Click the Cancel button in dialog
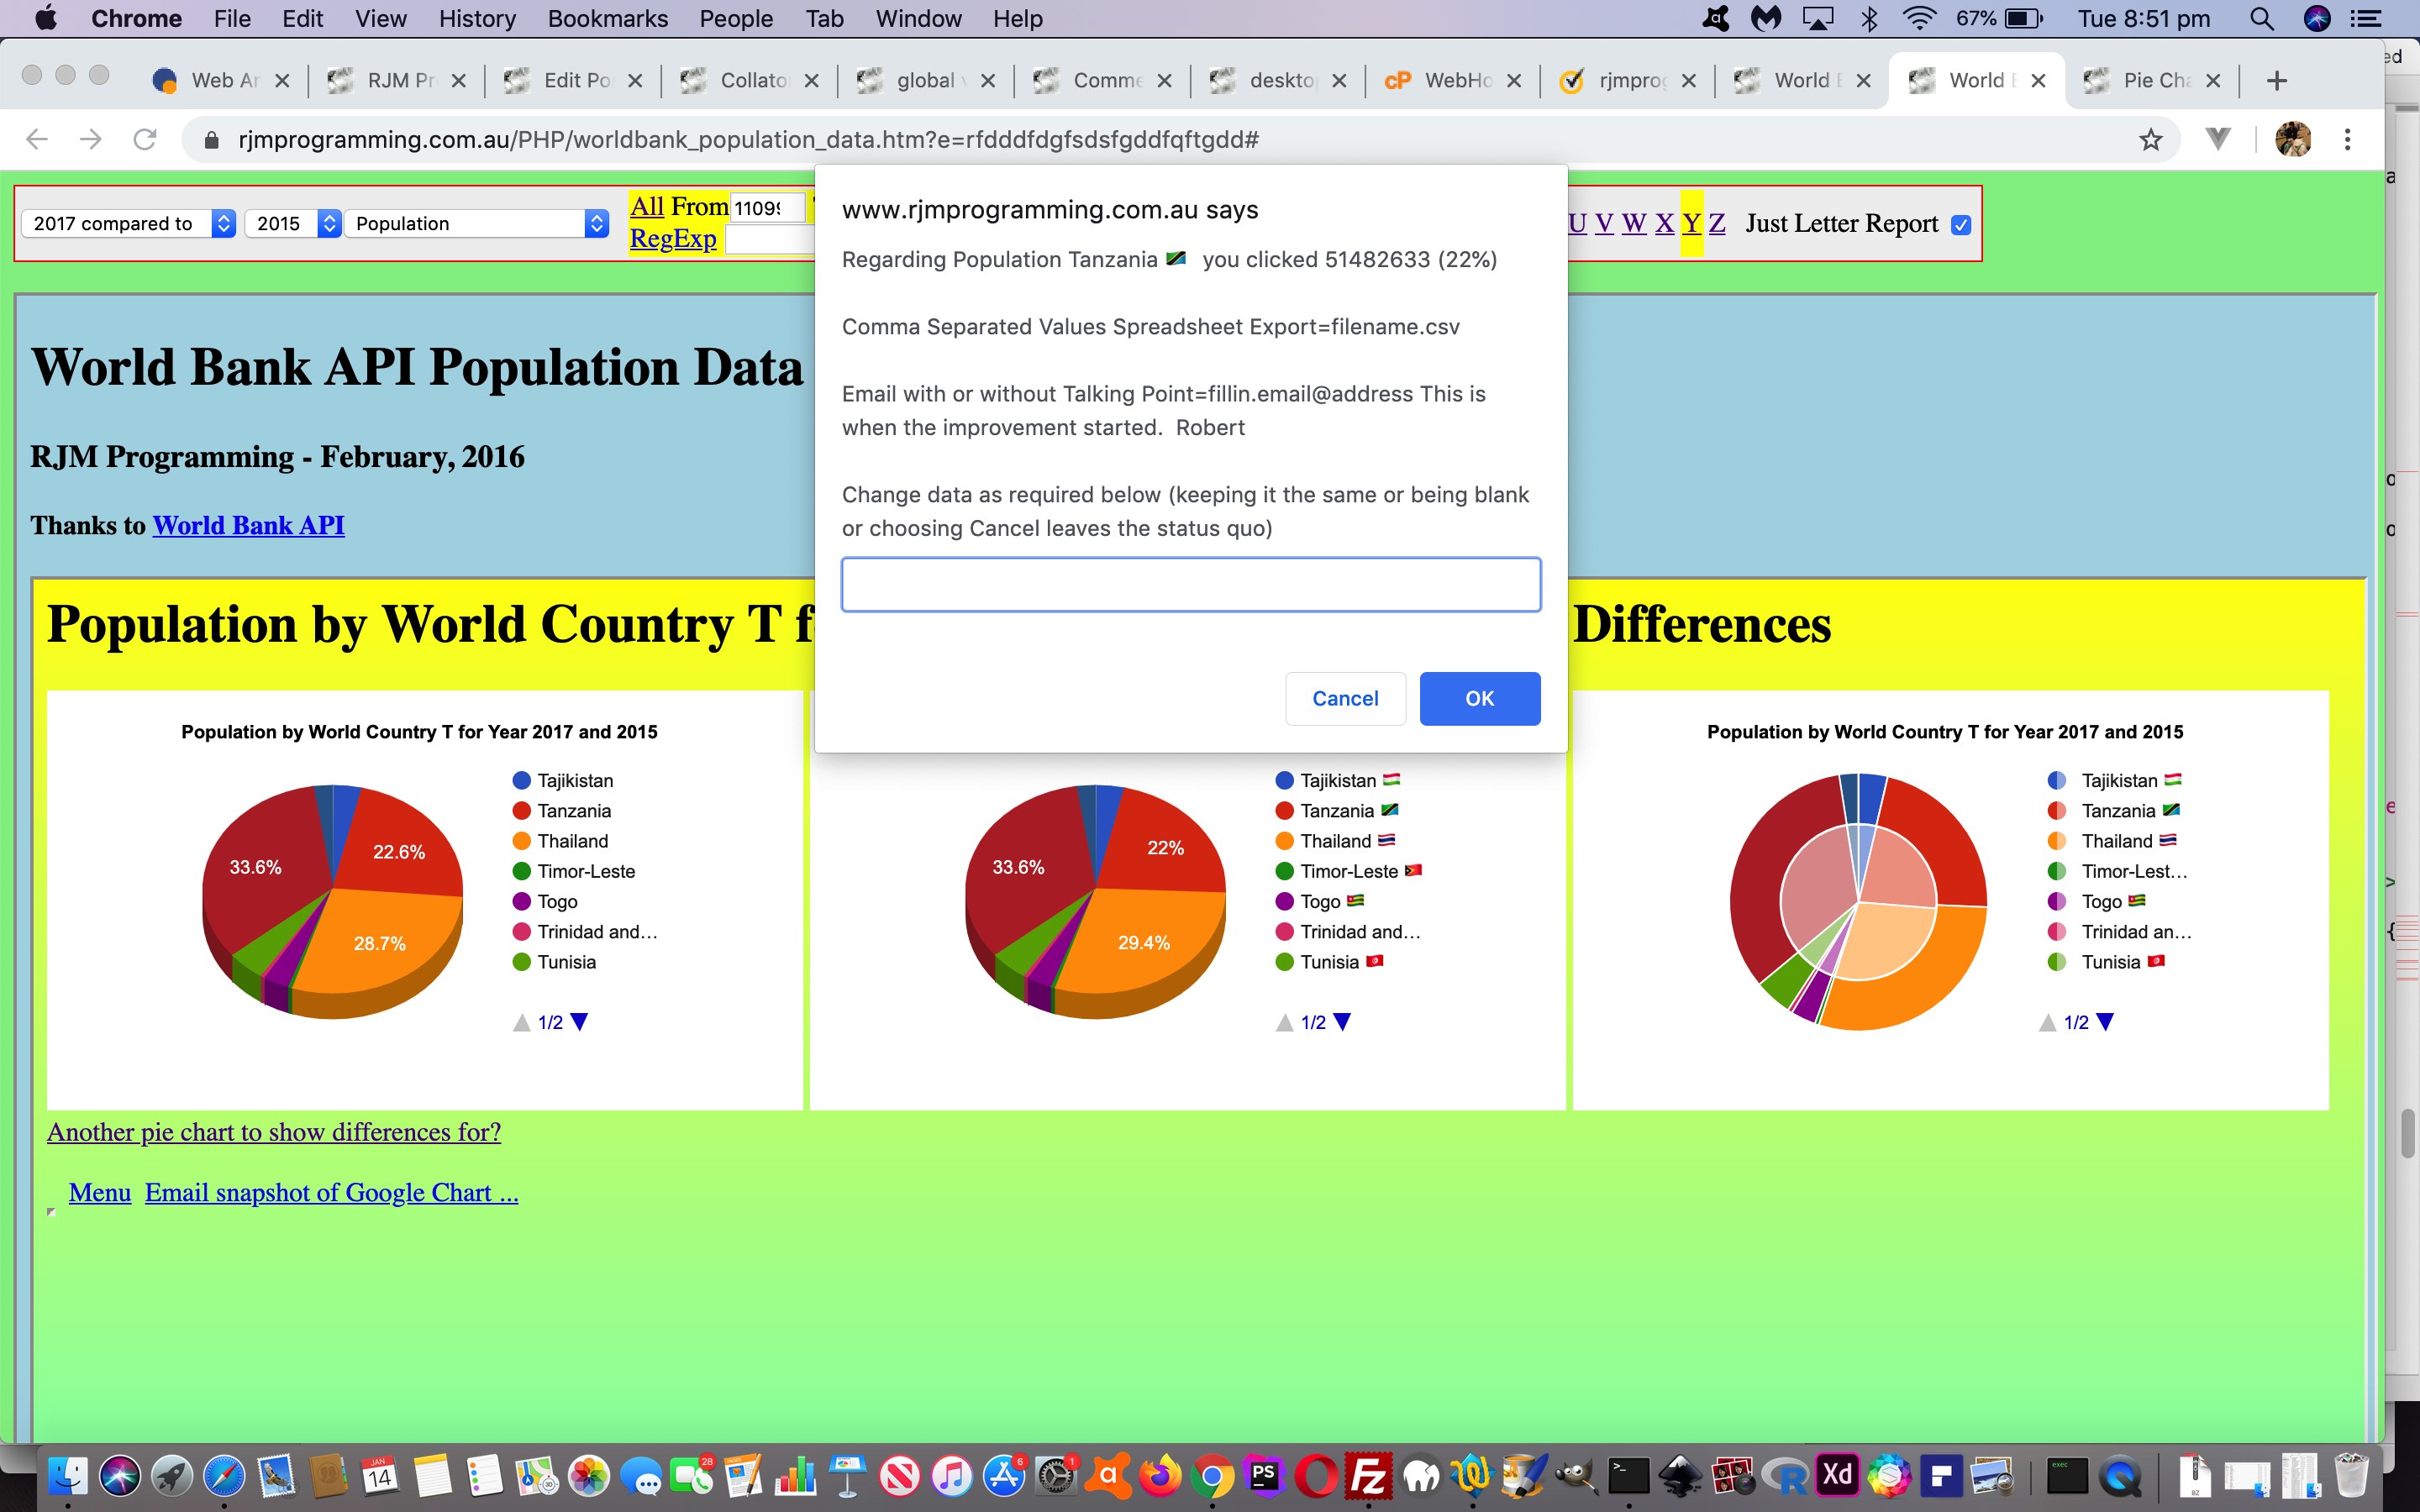 tap(1345, 696)
